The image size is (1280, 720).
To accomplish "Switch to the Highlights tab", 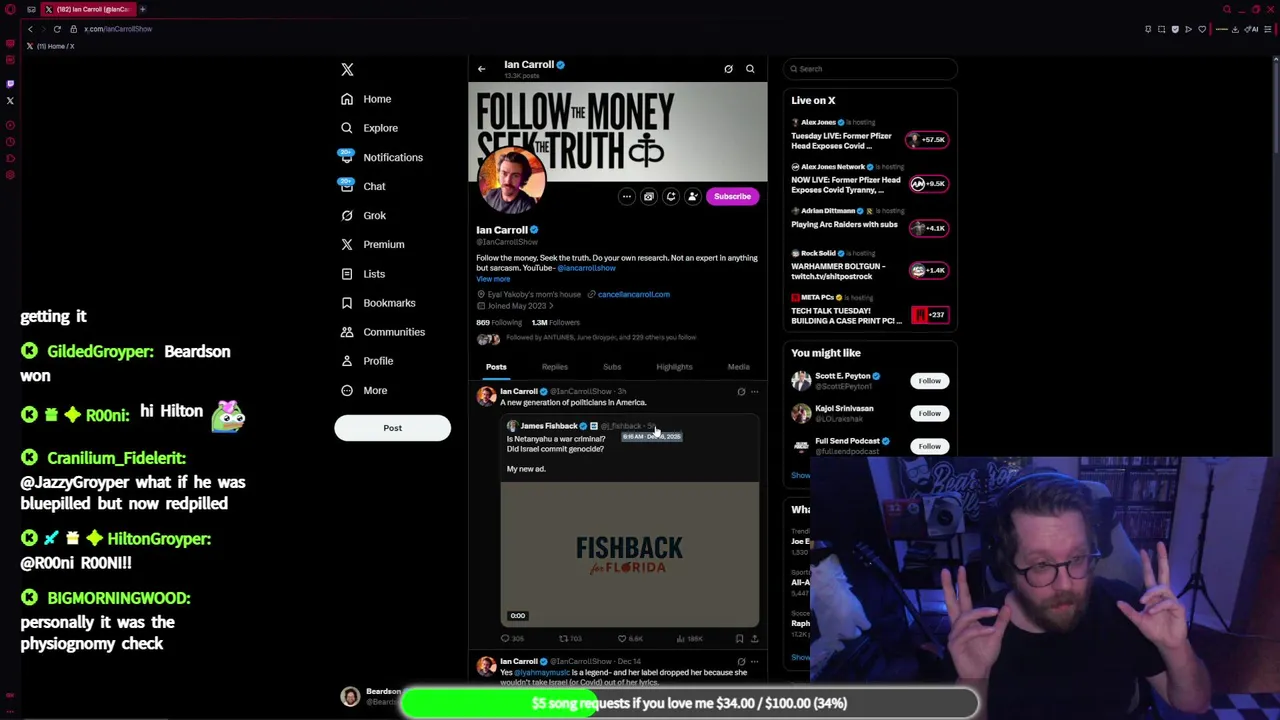I will pos(674,367).
